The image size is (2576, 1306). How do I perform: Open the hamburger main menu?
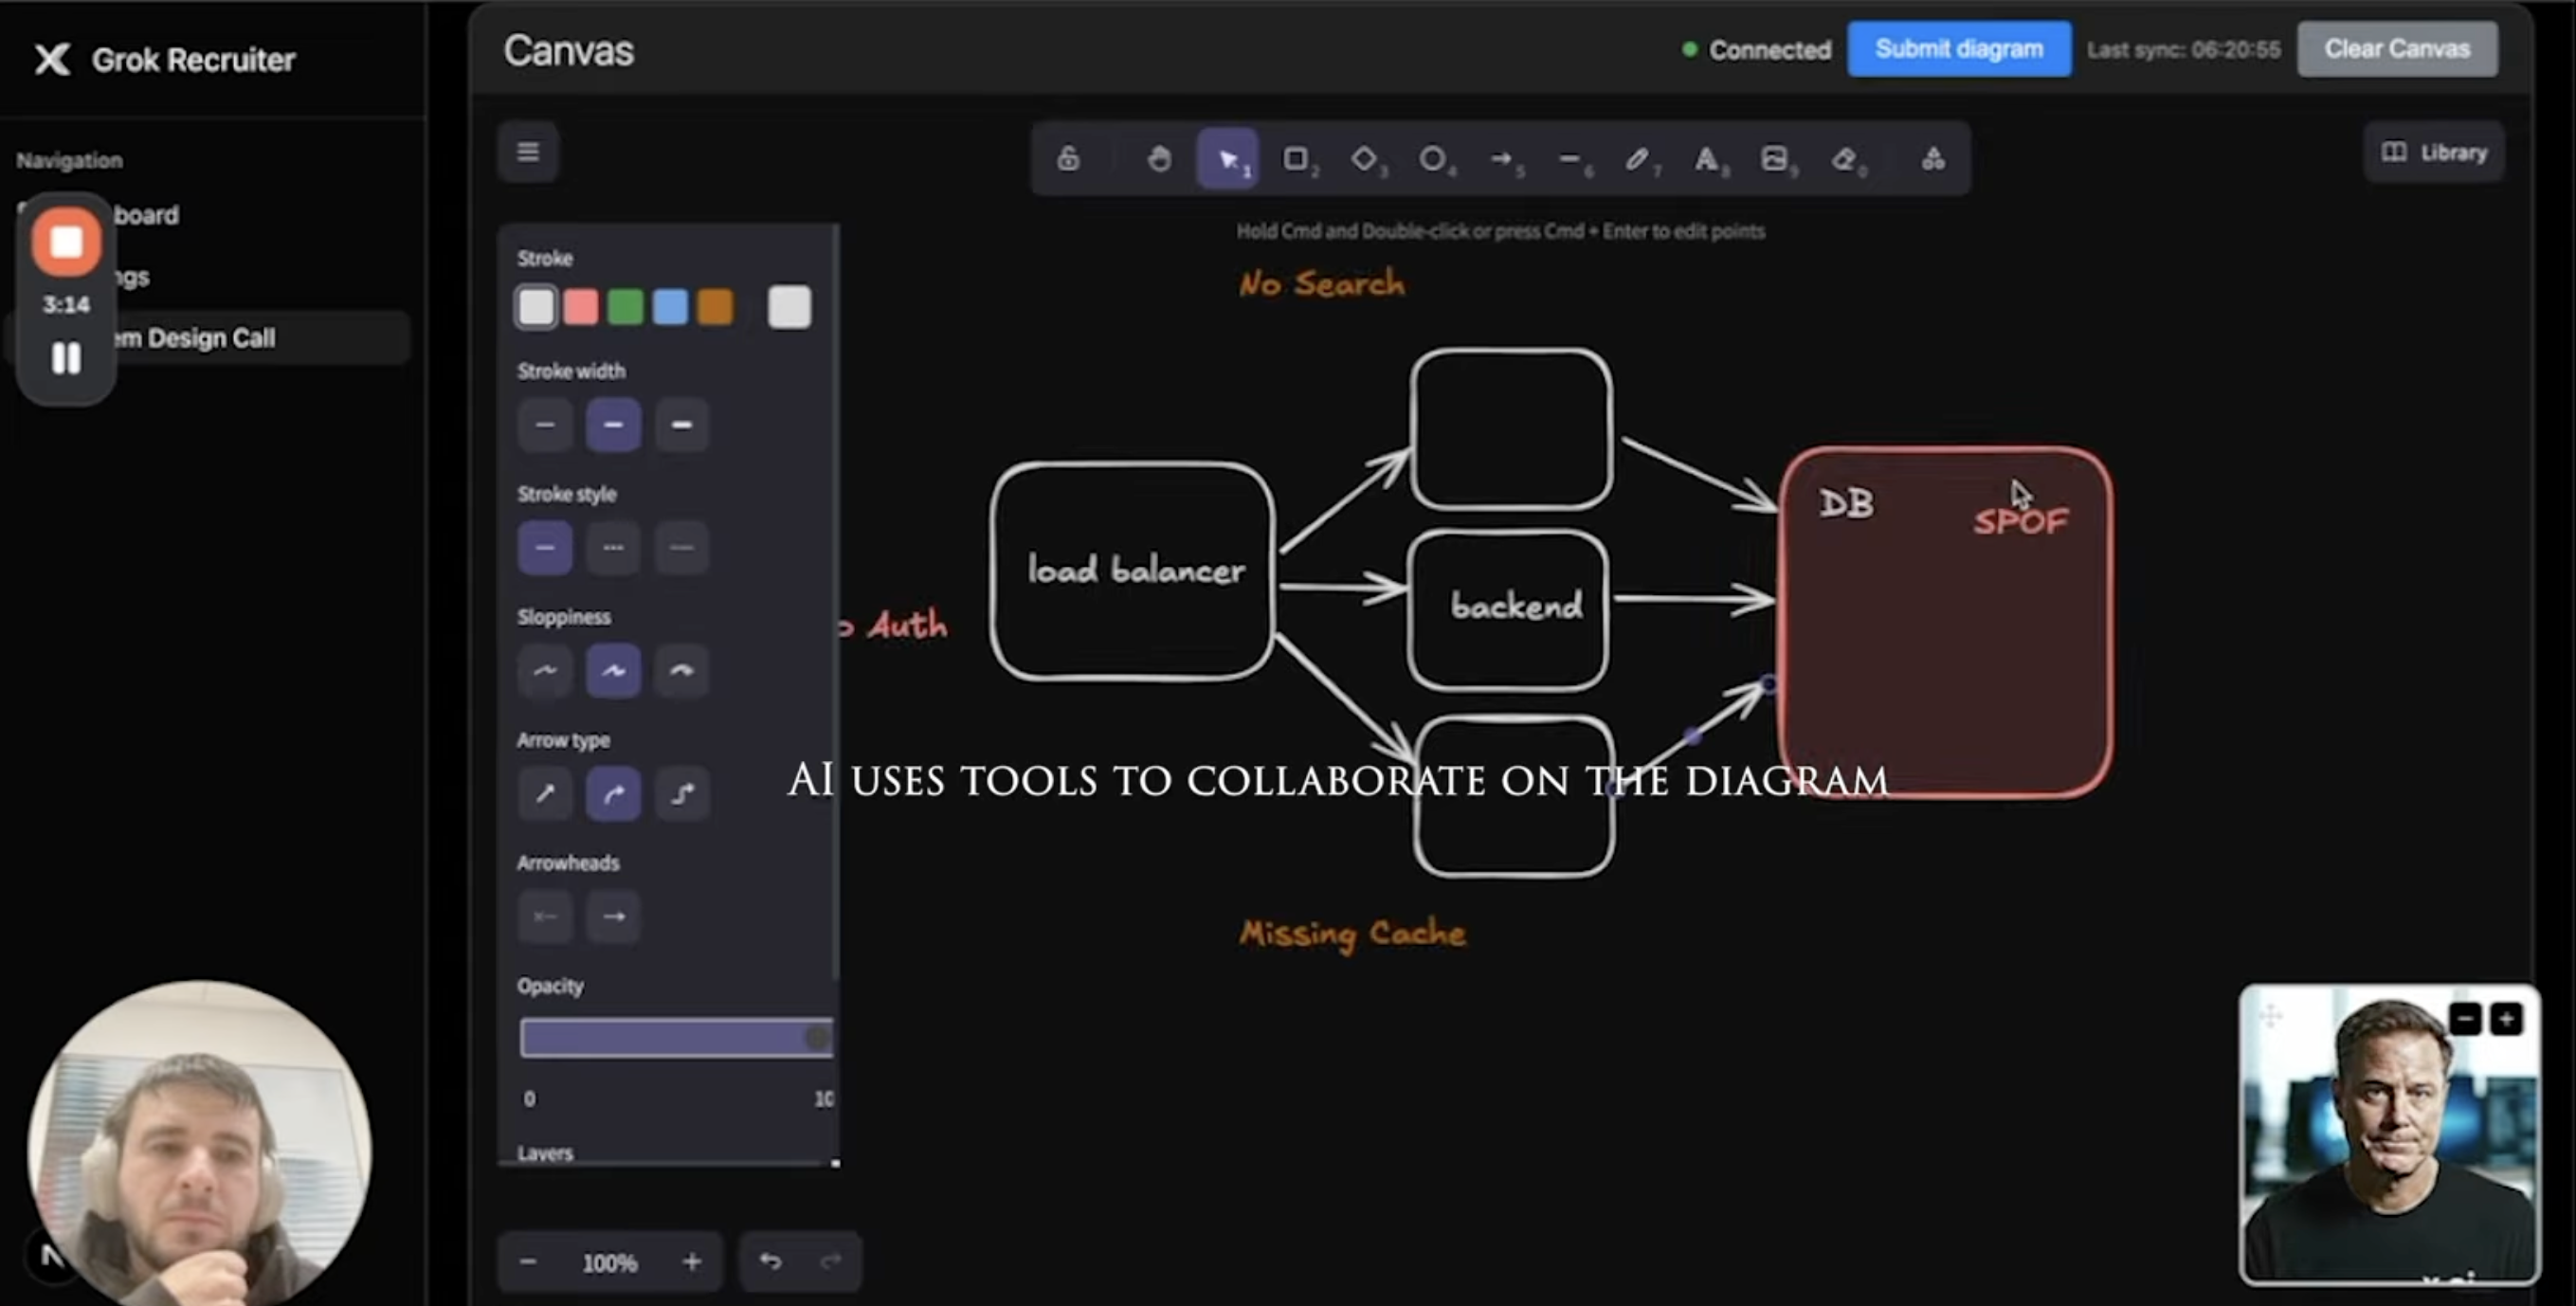coord(528,152)
